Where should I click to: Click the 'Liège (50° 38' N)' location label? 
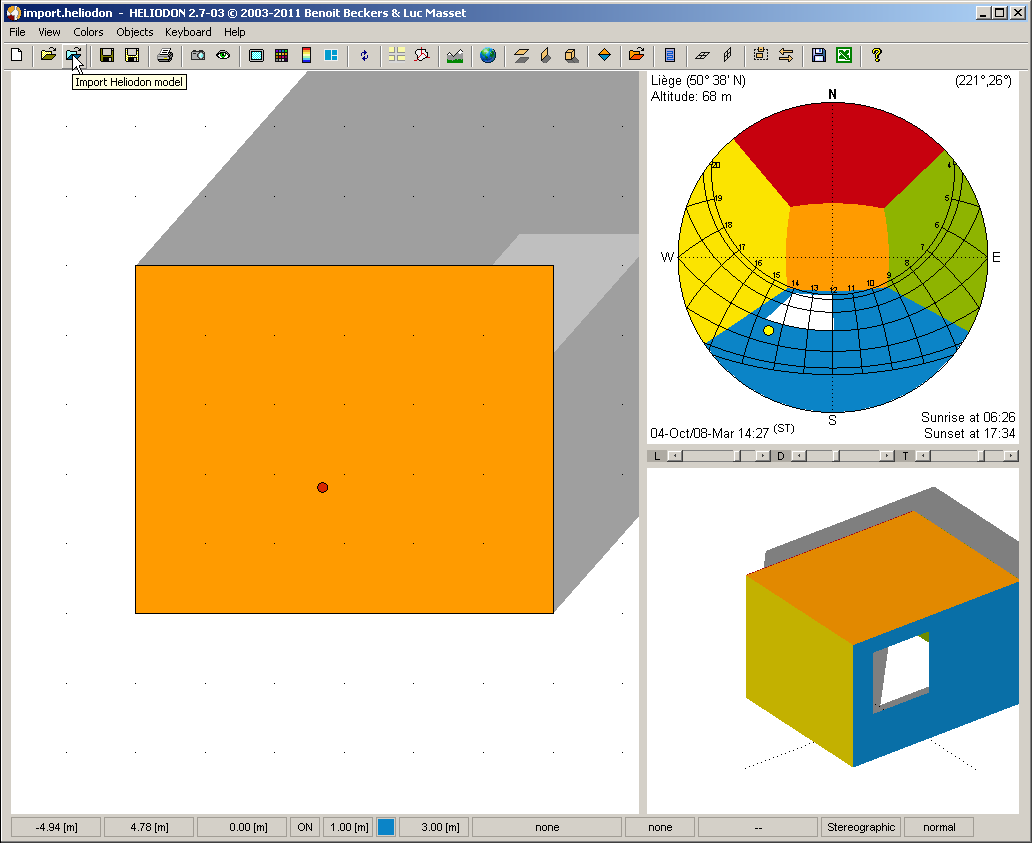pyautogui.click(x=698, y=80)
